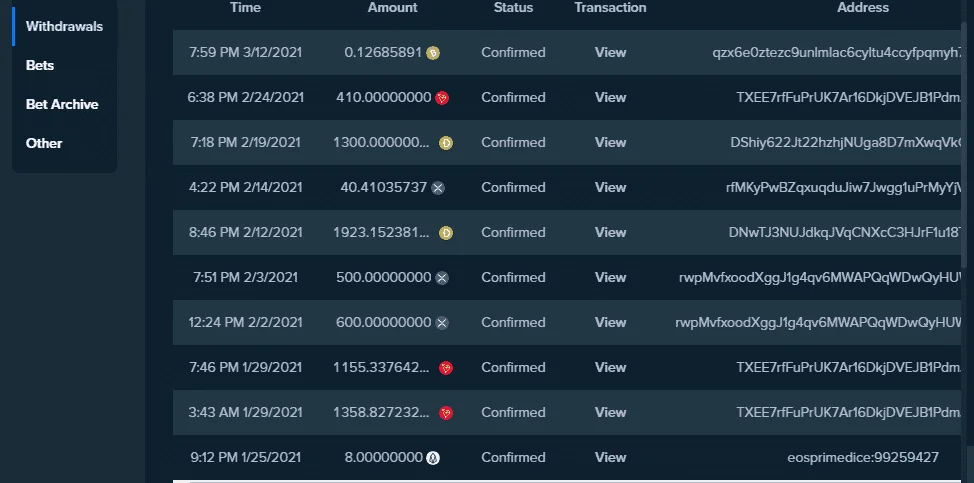Click the Tron icon beside 410.00000000

442,98
